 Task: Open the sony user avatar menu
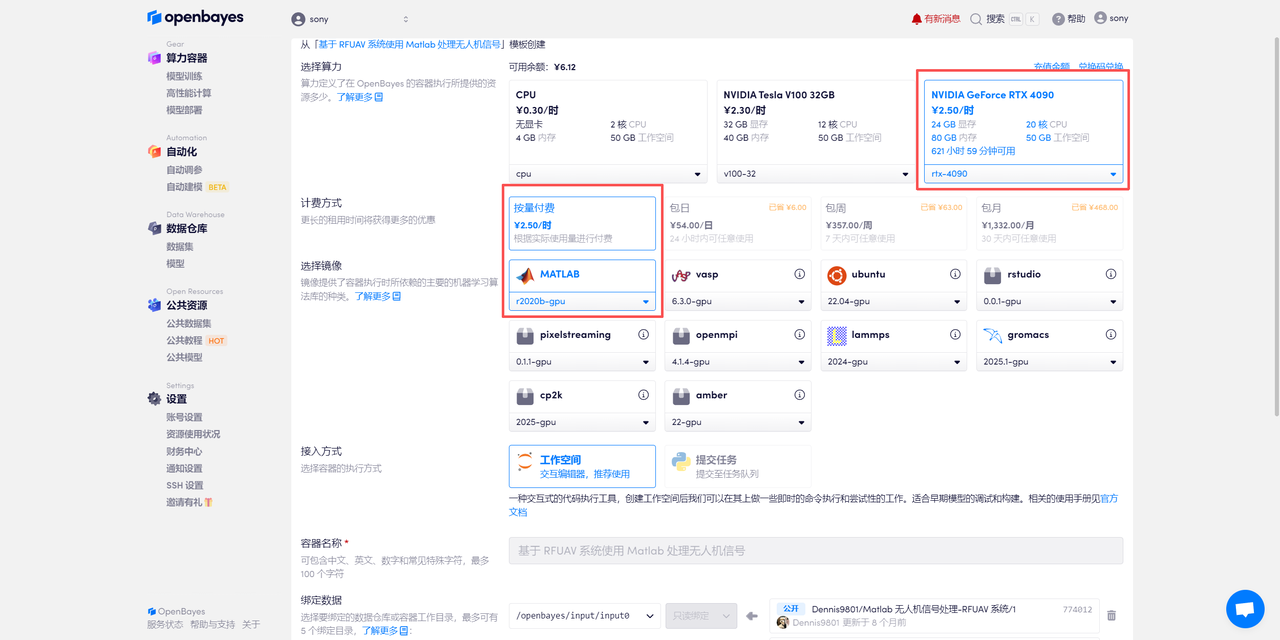click(1100, 18)
